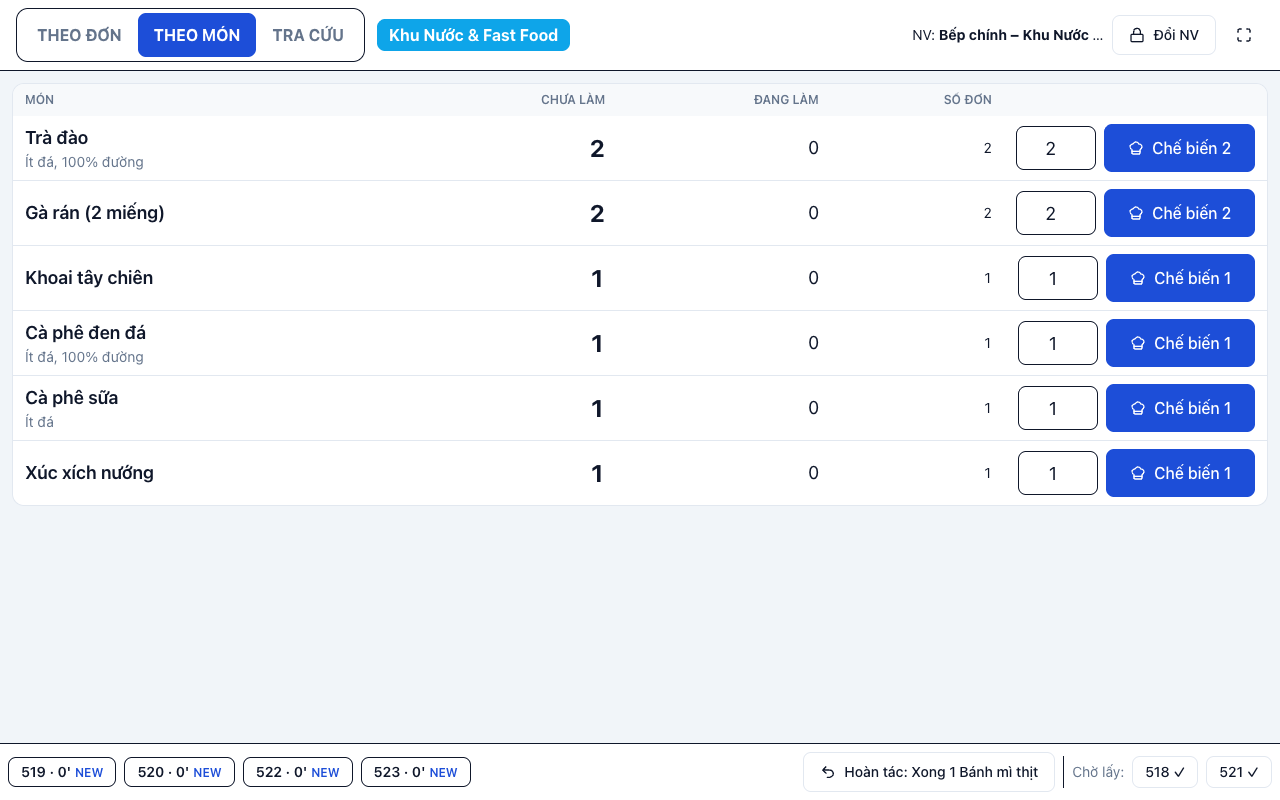Open order chip 520 in bottom bar
Viewport: 1280px width, 800px height.
179,772
